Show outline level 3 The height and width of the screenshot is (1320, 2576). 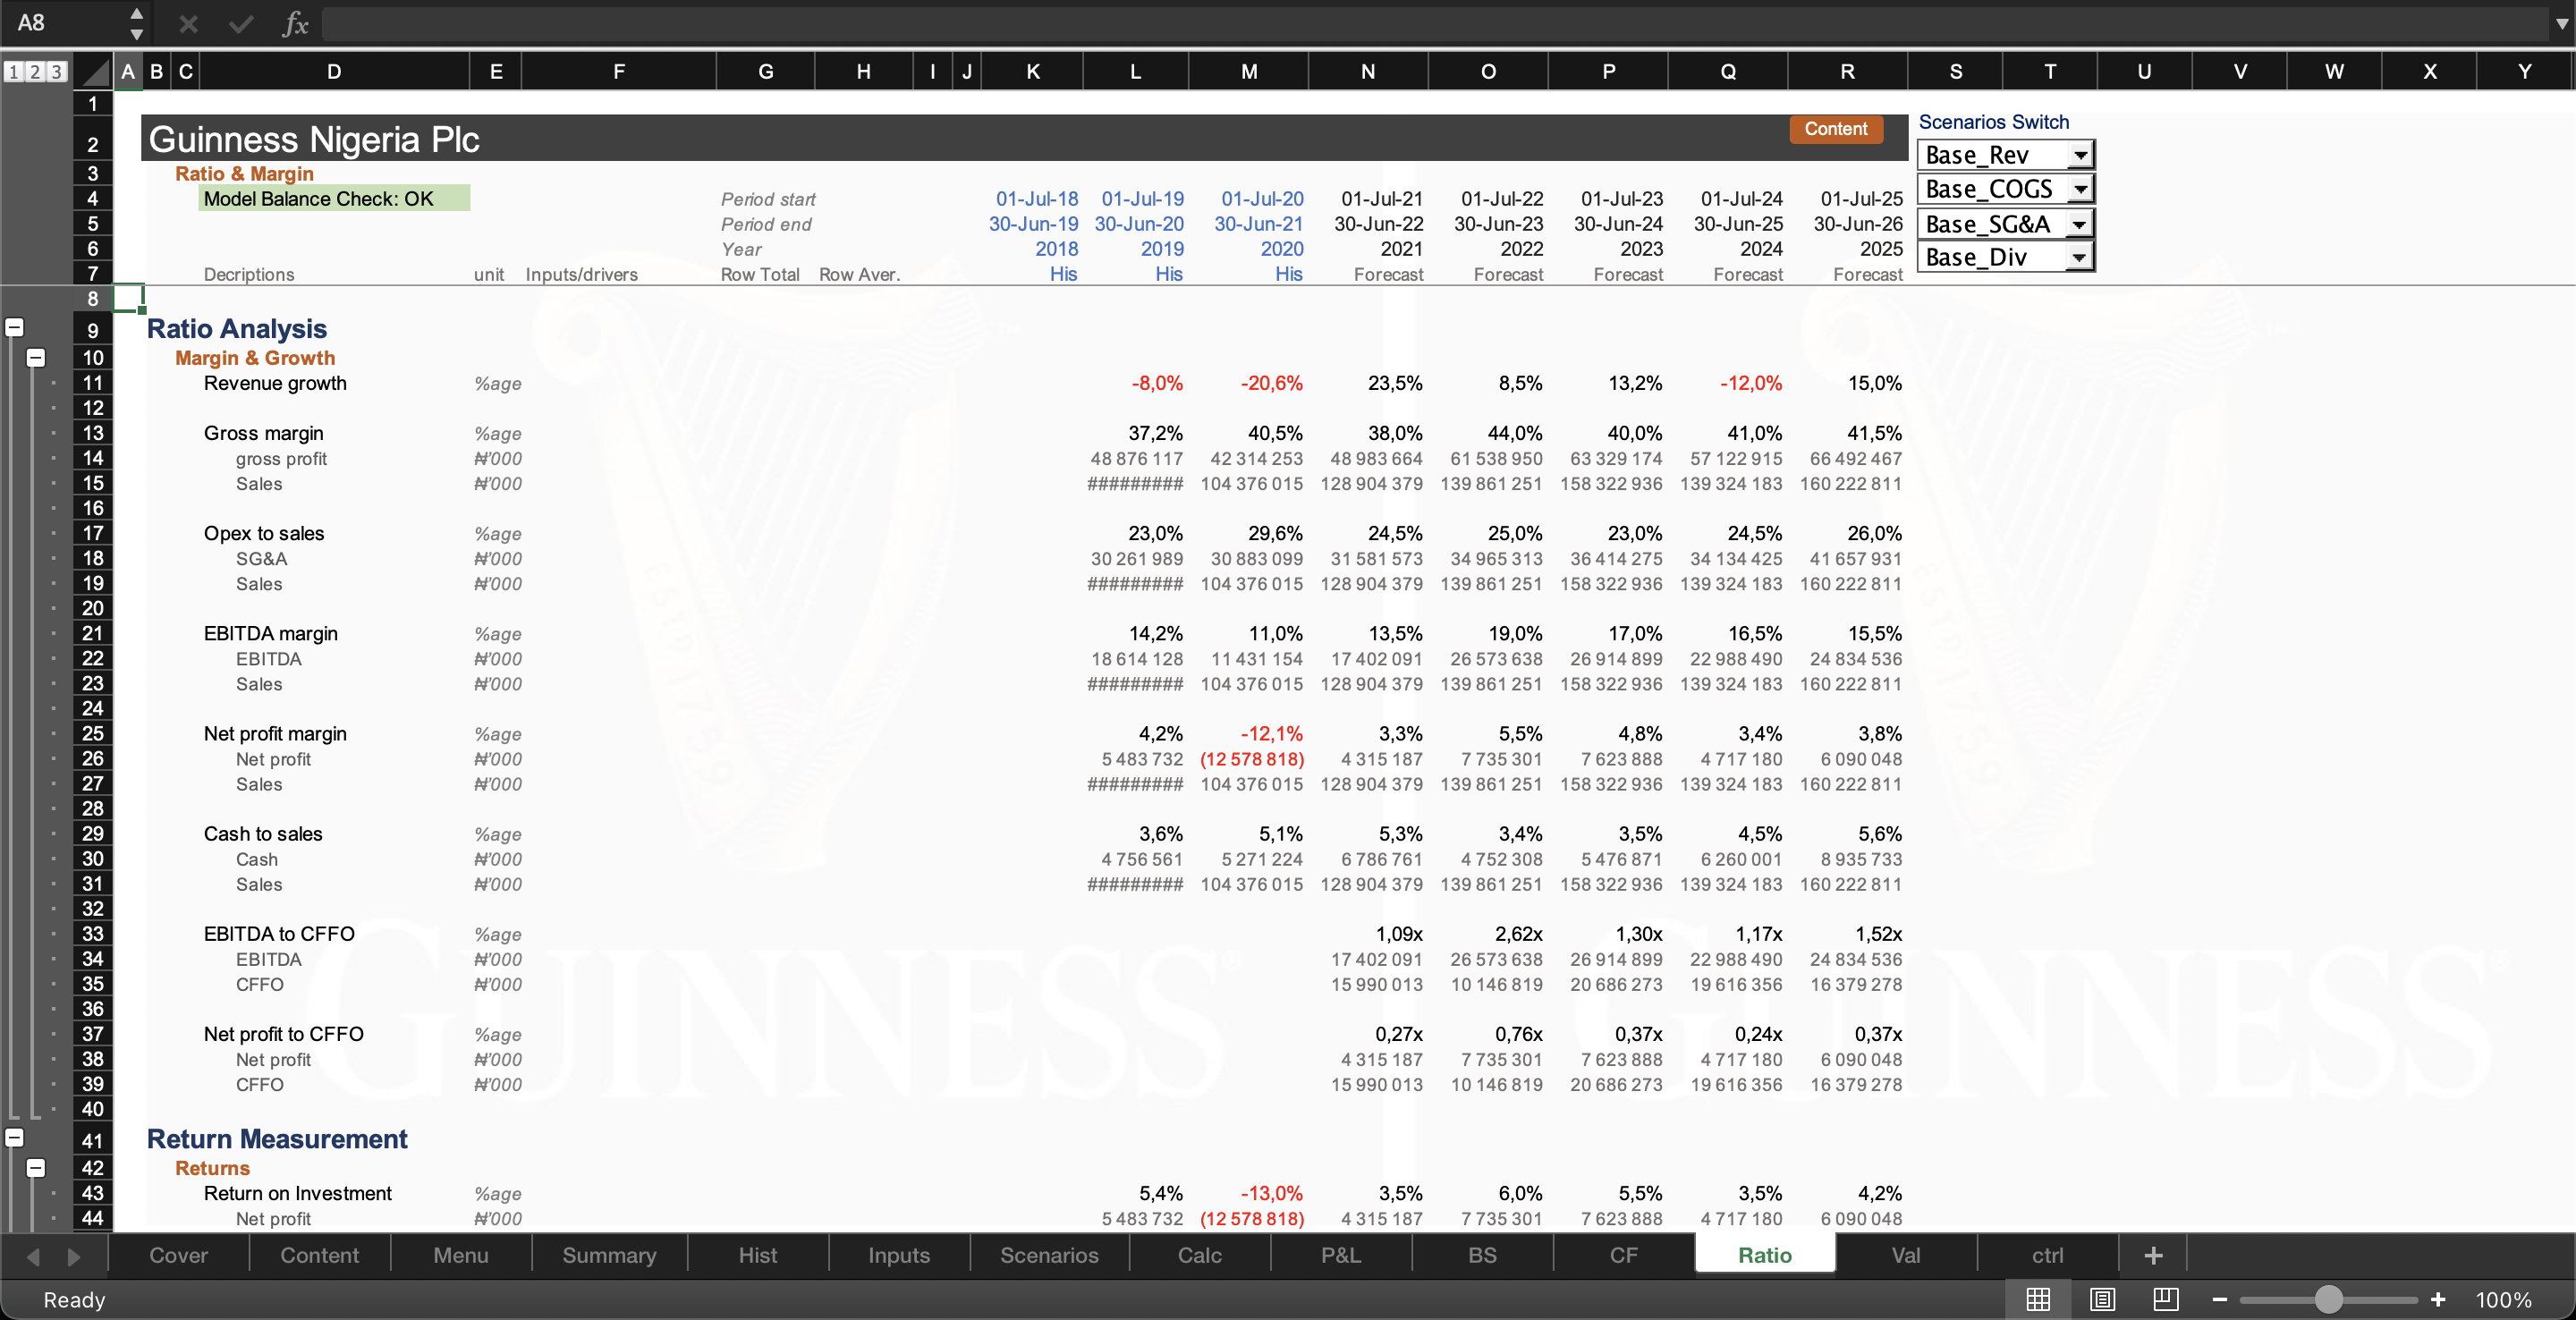click(x=56, y=72)
